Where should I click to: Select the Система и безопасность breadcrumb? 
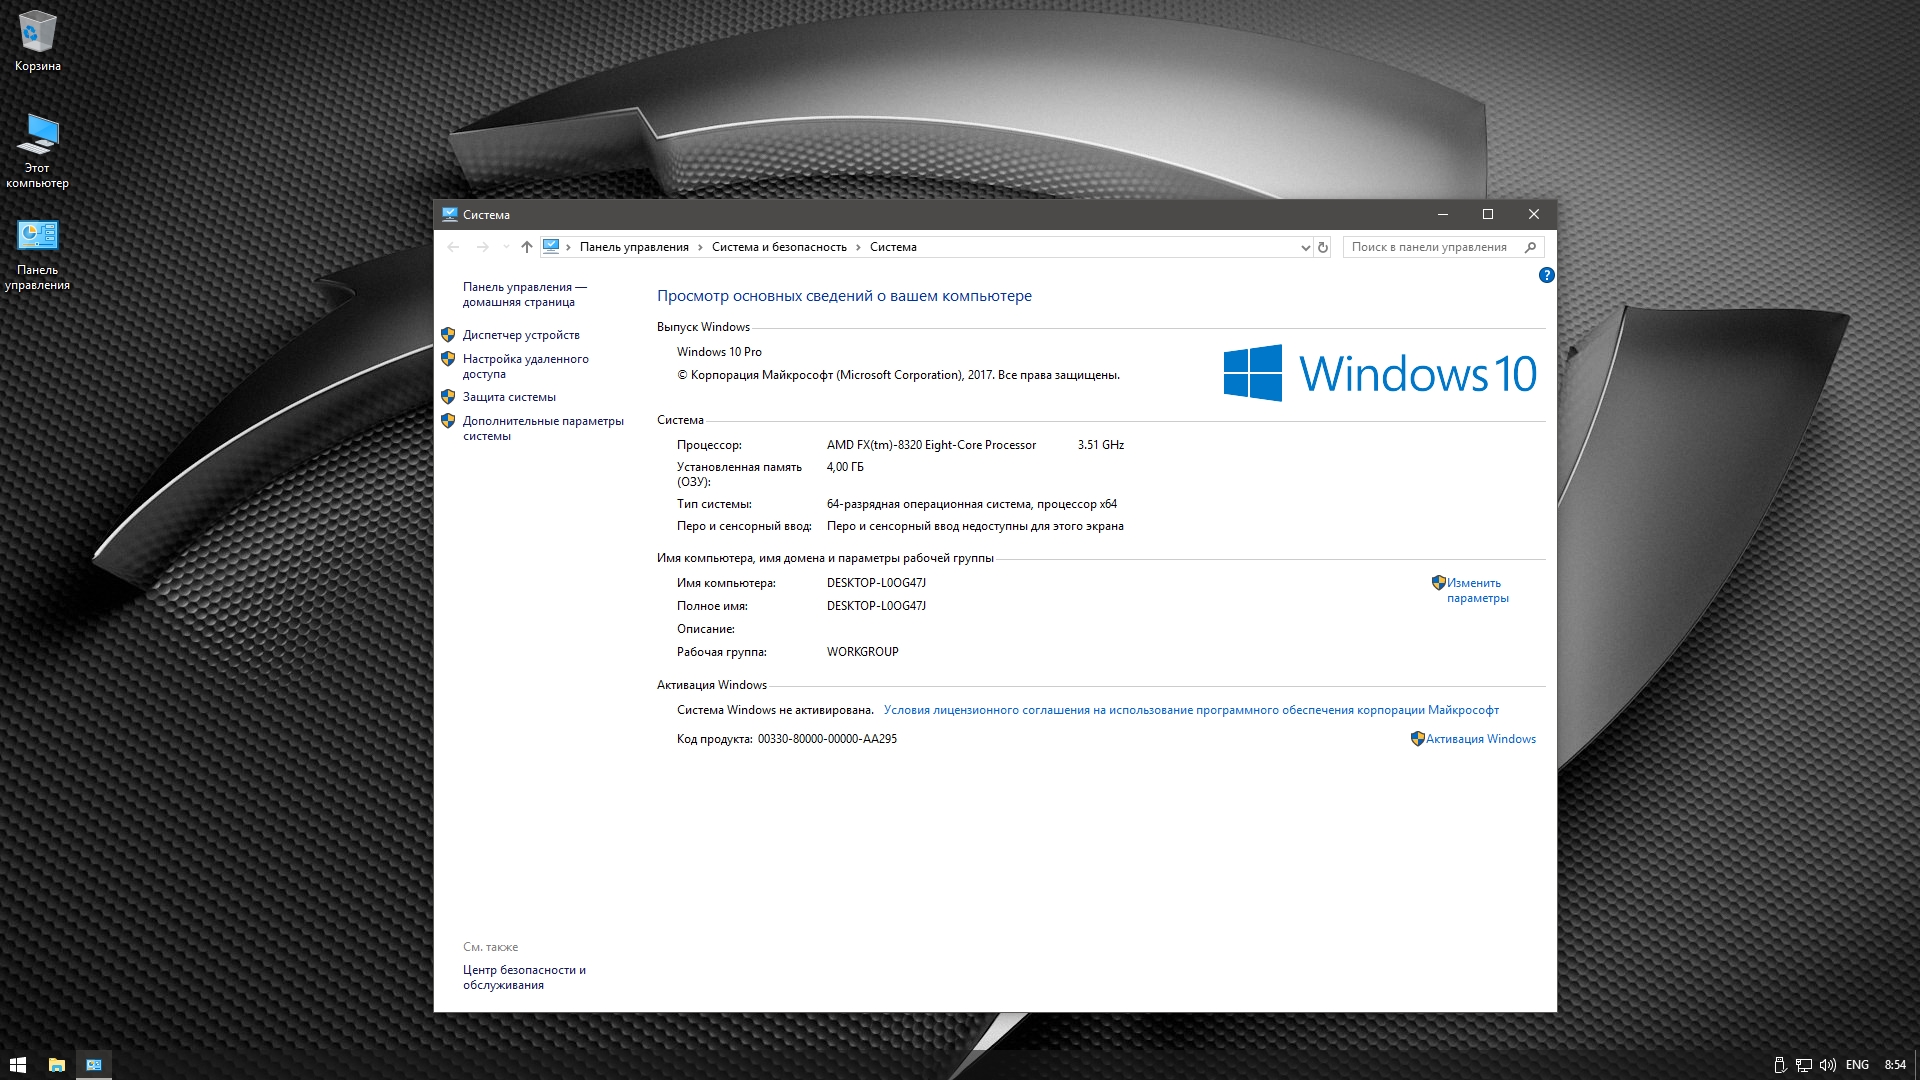779,247
